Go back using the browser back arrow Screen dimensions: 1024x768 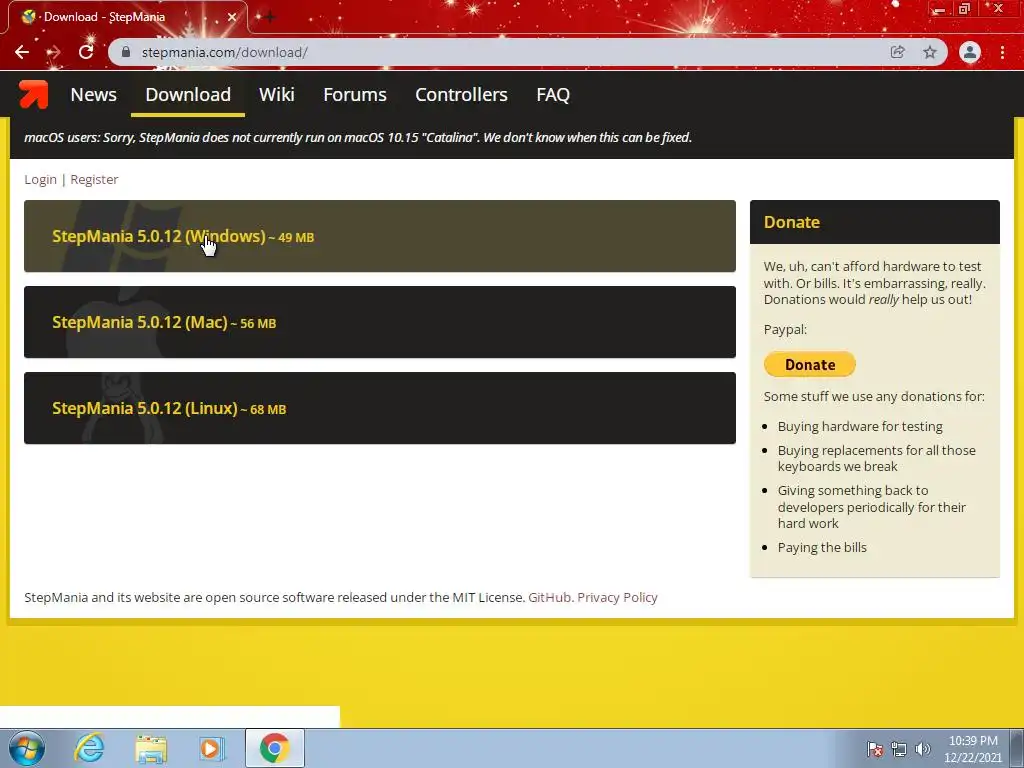pos(22,52)
